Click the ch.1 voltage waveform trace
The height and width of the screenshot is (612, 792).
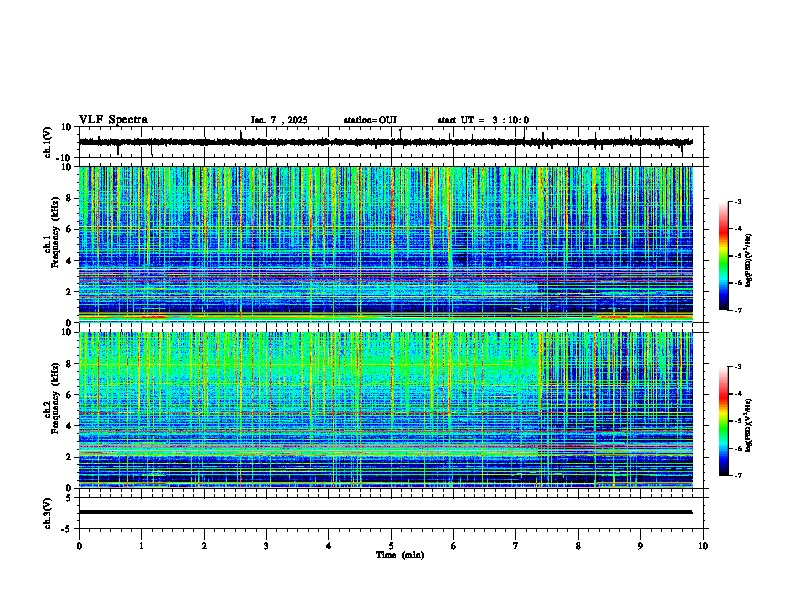coord(385,142)
